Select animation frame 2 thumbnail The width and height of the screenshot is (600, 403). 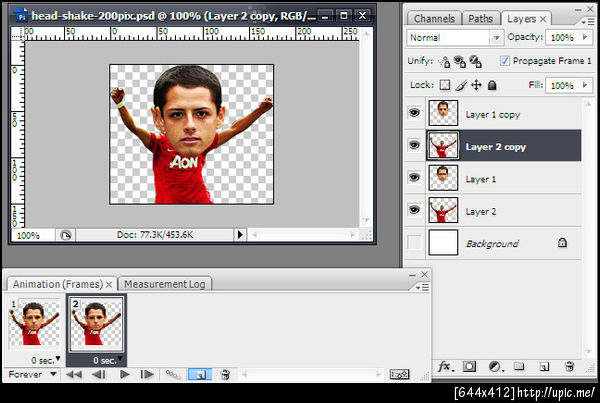click(96, 324)
